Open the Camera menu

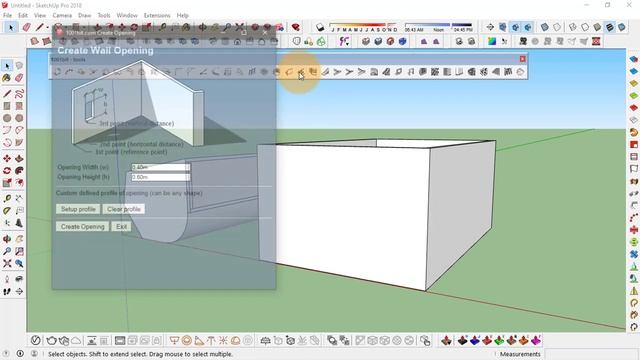tap(62, 16)
